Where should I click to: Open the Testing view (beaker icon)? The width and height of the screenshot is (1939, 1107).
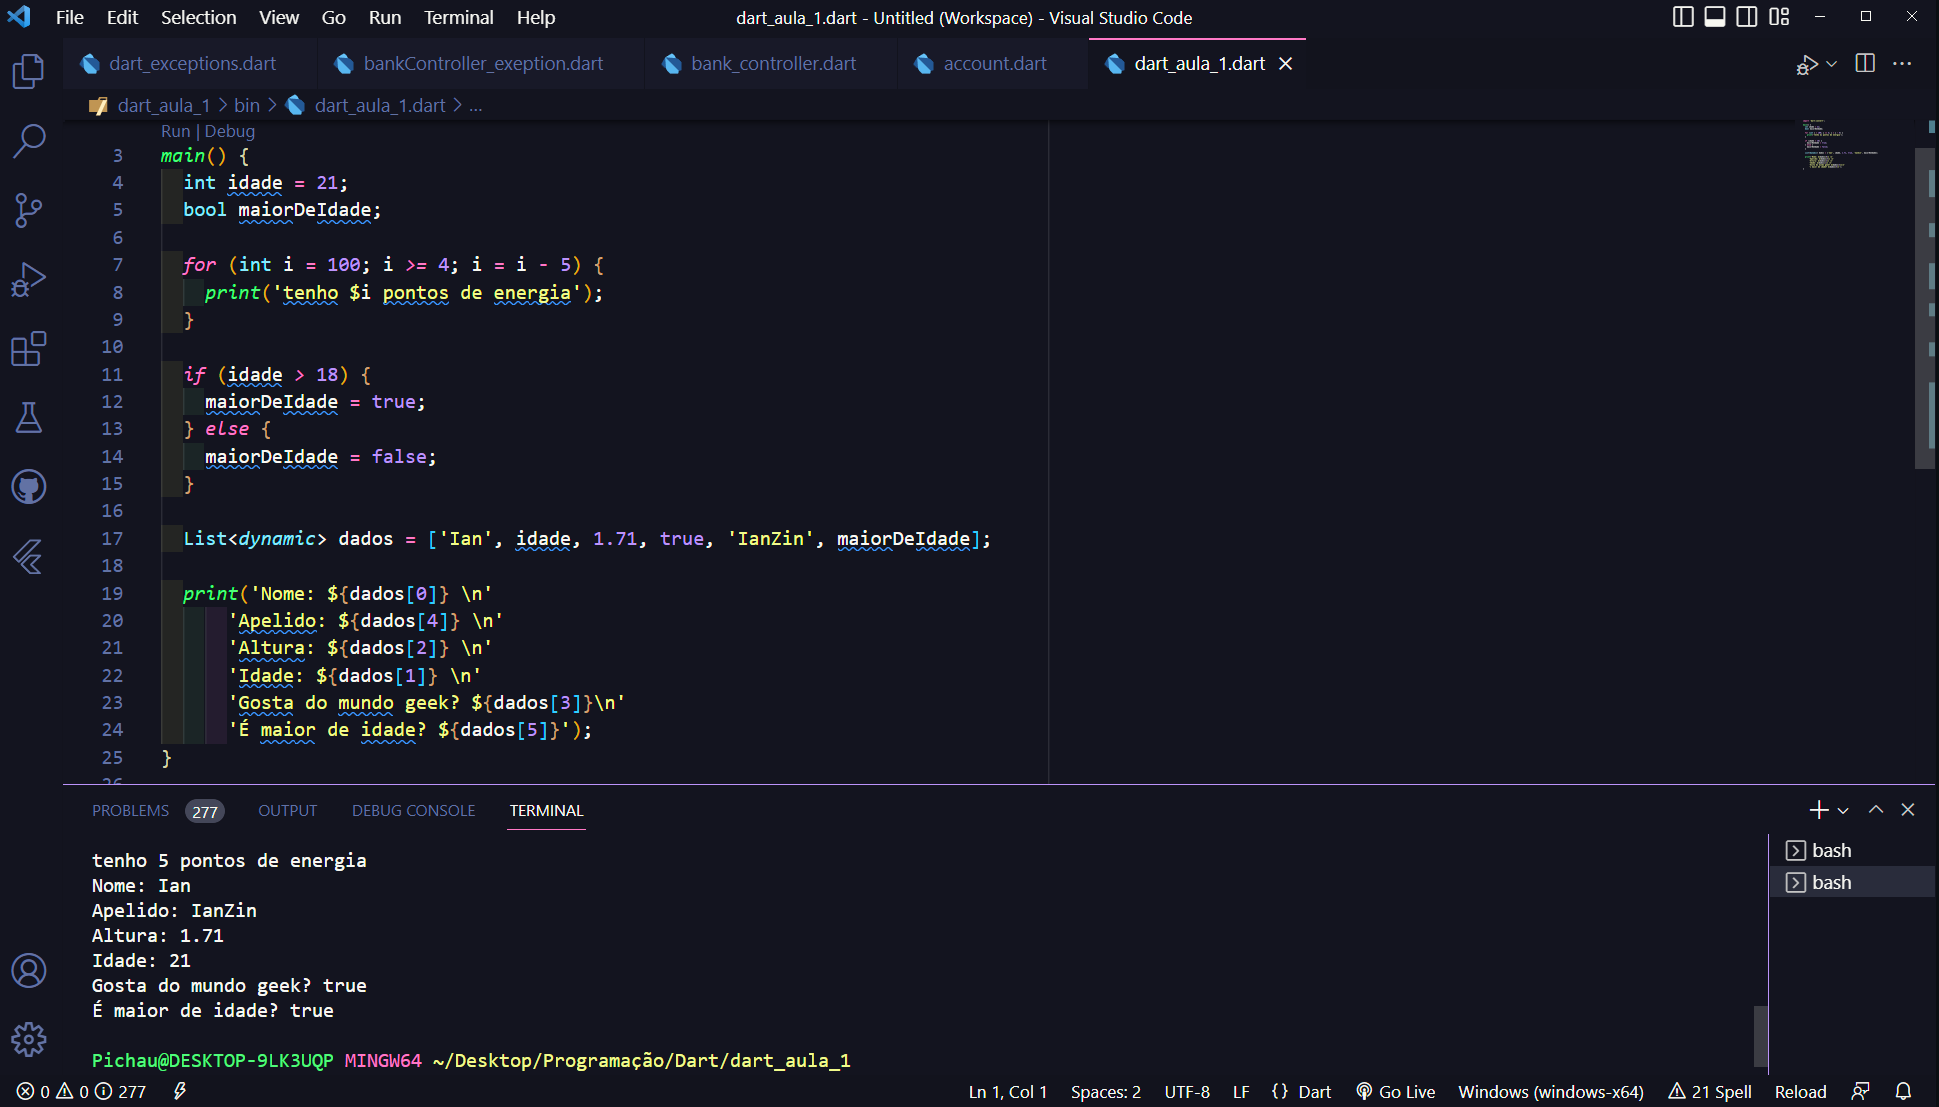point(29,417)
